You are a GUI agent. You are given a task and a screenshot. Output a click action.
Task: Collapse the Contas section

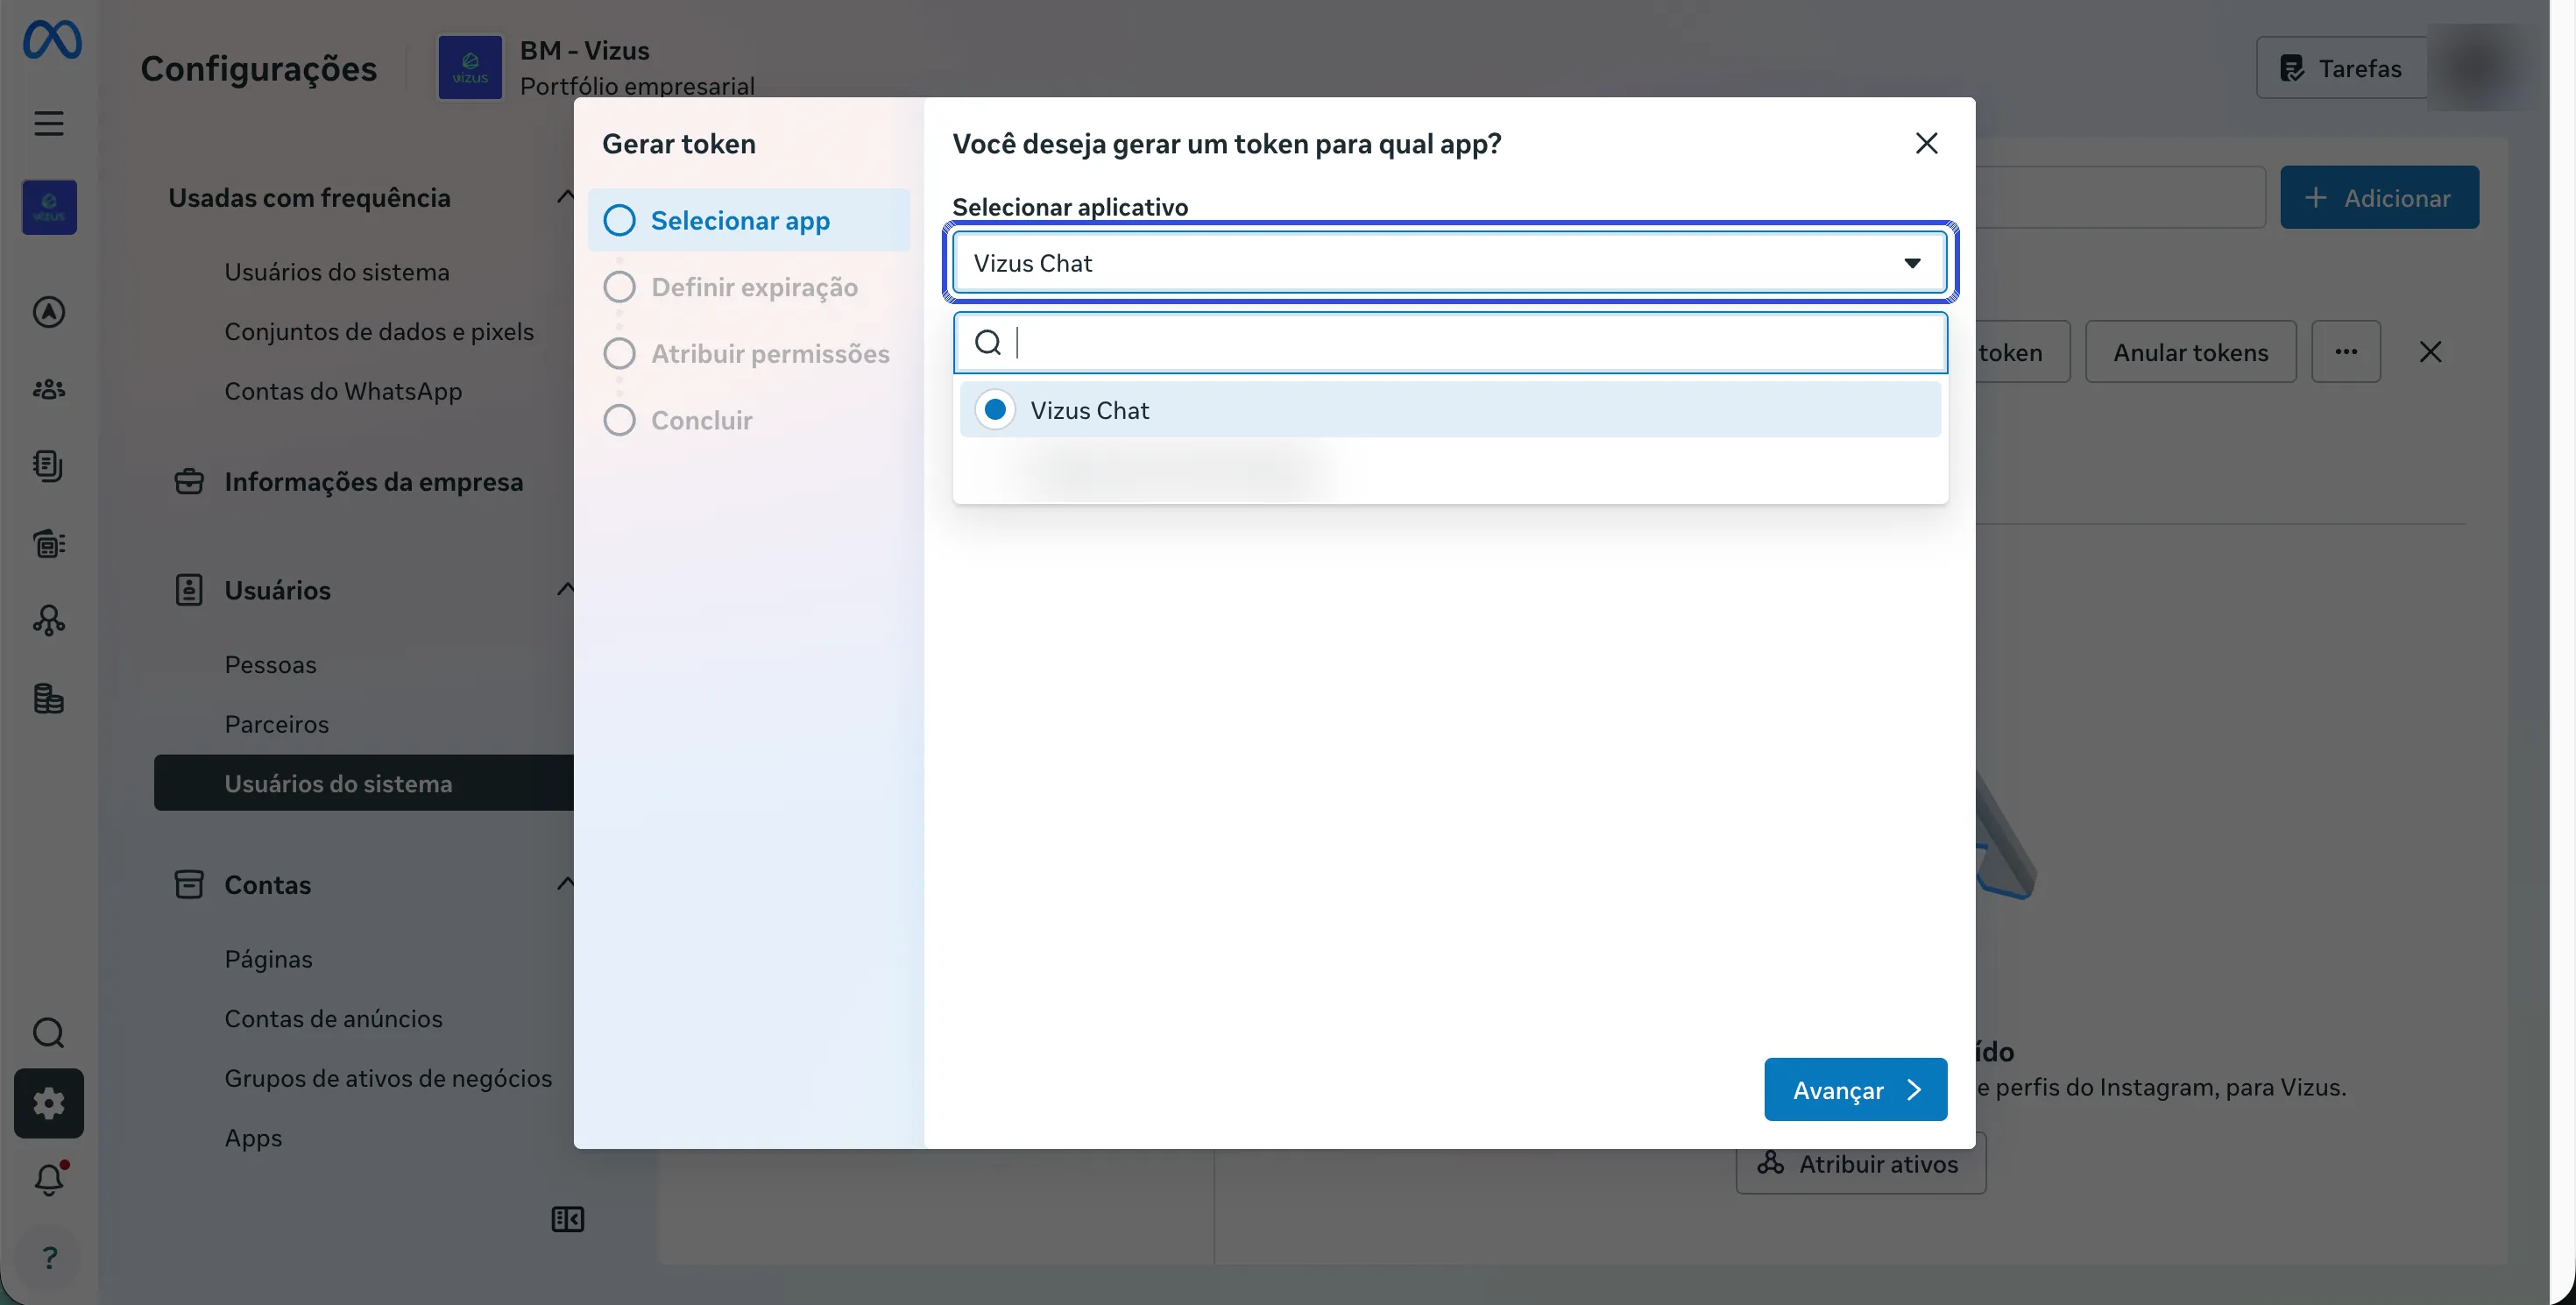pyautogui.click(x=565, y=883)
